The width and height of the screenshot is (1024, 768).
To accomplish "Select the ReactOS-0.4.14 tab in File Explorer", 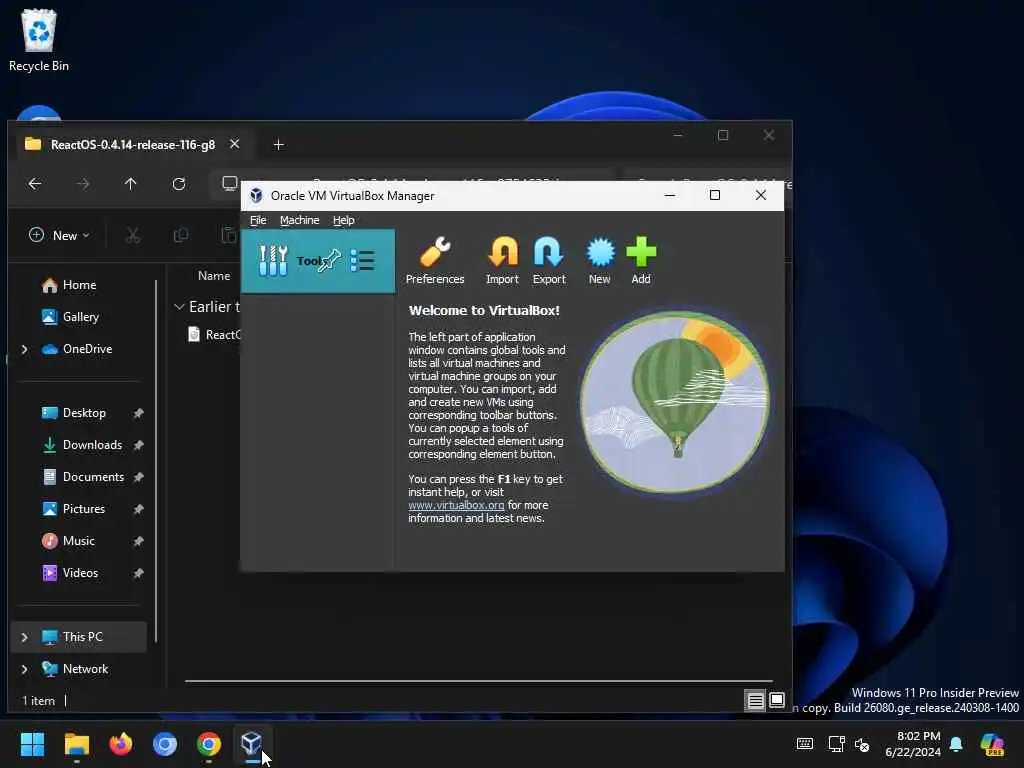I will (132, 144).
